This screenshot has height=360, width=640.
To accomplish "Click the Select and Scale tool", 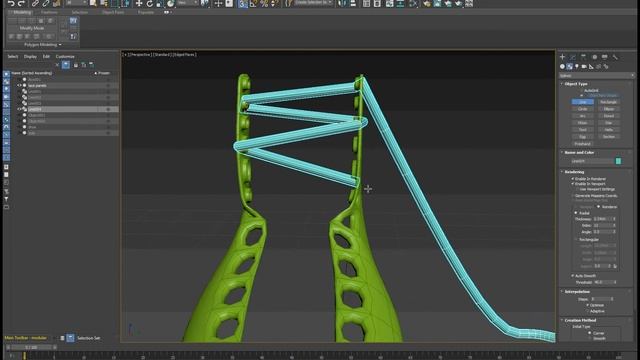I will click(x=160, y=3).
